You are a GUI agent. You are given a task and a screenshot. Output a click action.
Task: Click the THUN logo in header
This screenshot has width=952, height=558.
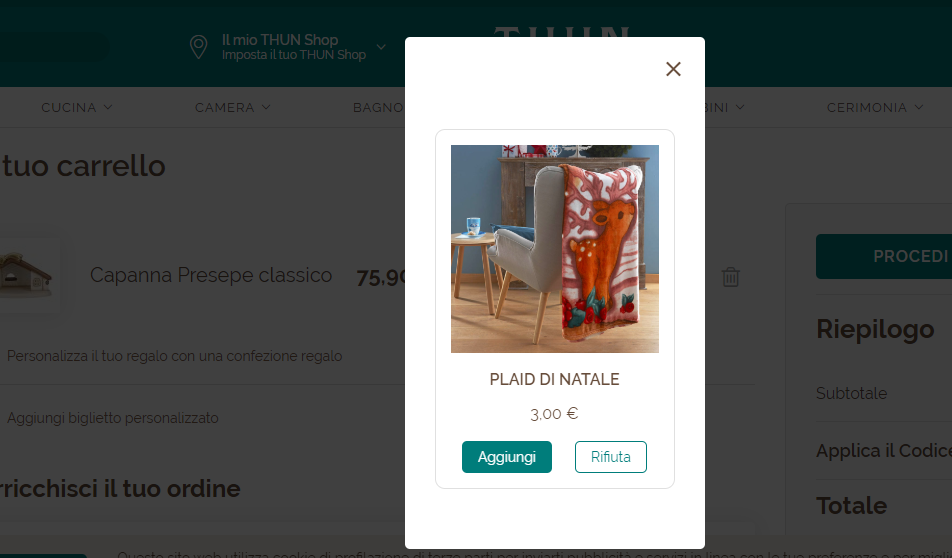[x=562, y=32]
